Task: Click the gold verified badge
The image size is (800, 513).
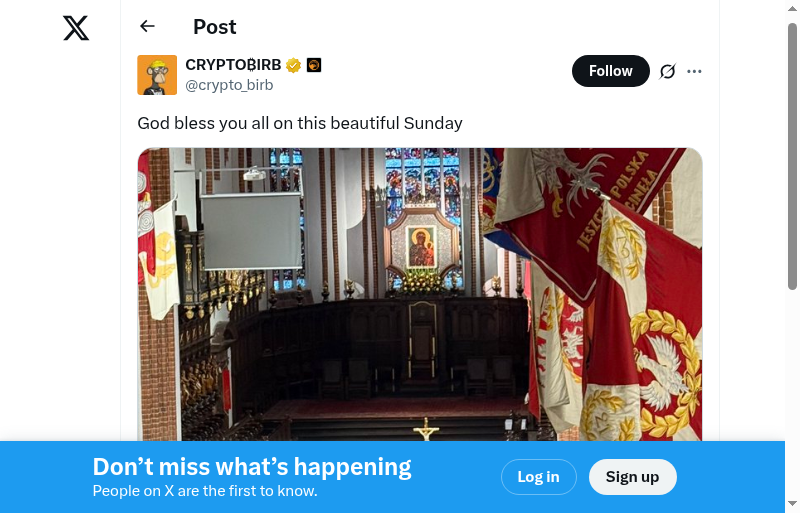Action: click(294, 66)
